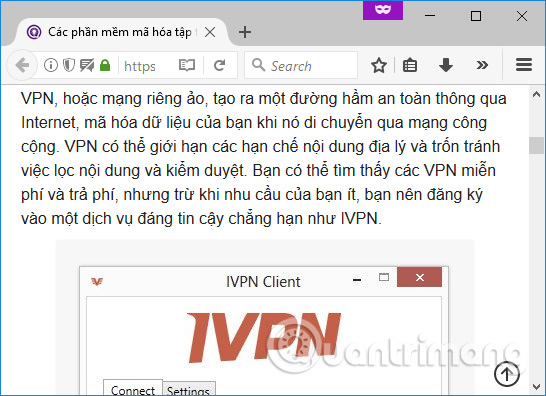Expand more tools chevron (»)
The height and width of the screenshot is (396, 546).
(x=482, y=65)
